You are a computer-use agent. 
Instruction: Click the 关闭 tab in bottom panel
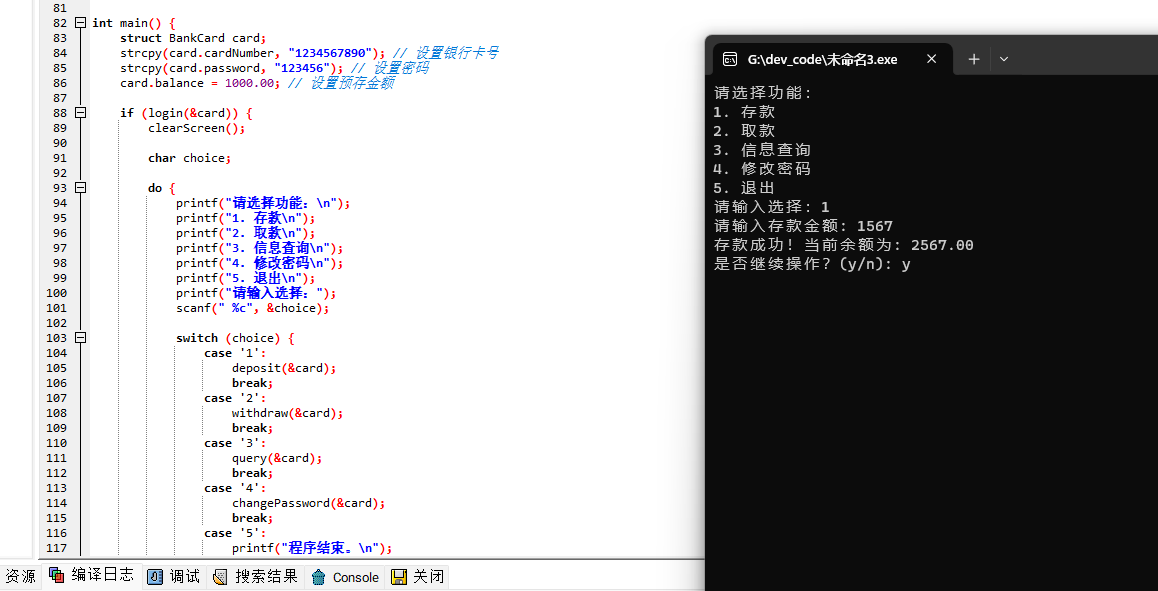[x=417, y=576]
